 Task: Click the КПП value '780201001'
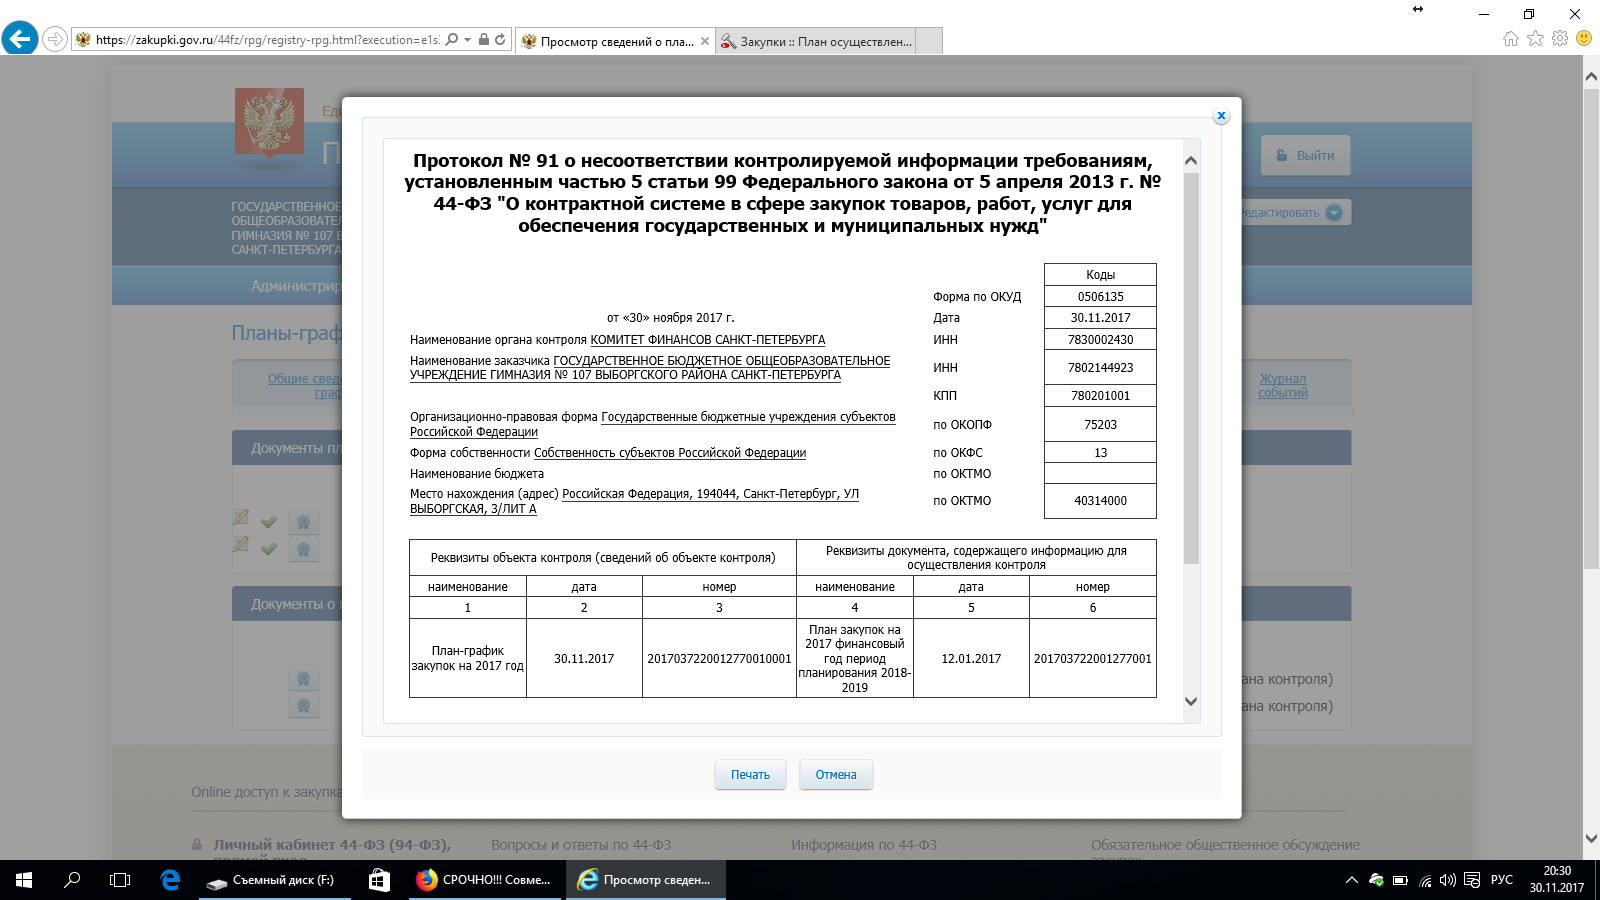[1100, 396]
